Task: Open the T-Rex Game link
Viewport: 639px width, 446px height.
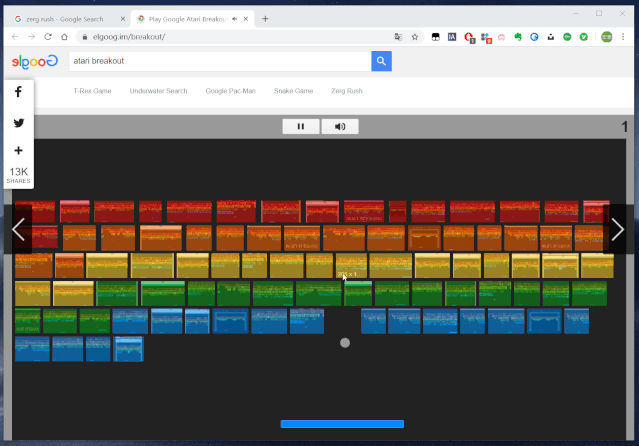Action: coord(92,91)
